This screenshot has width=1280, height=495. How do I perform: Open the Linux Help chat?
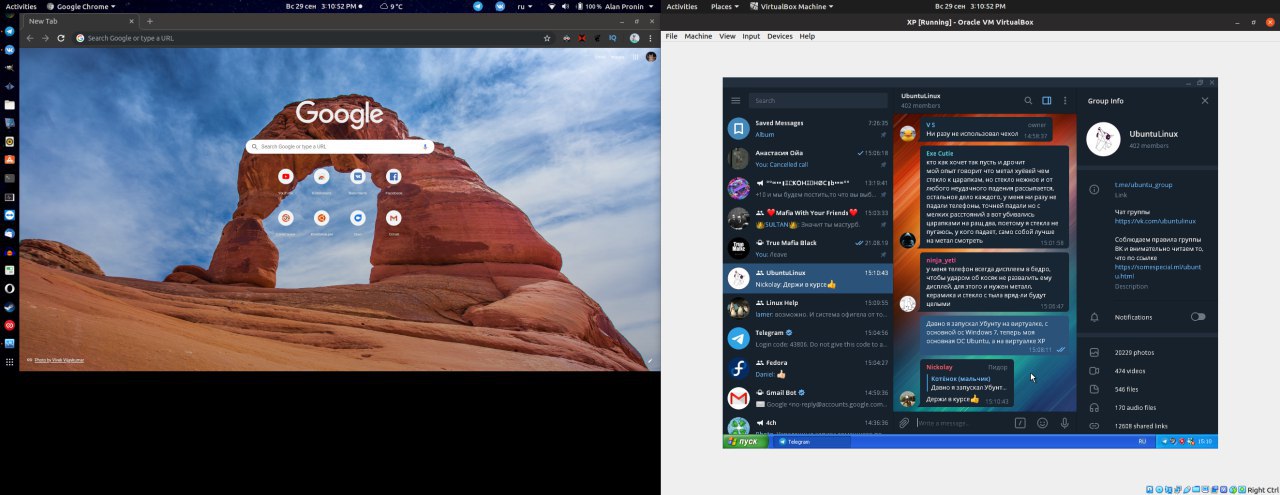809,308
